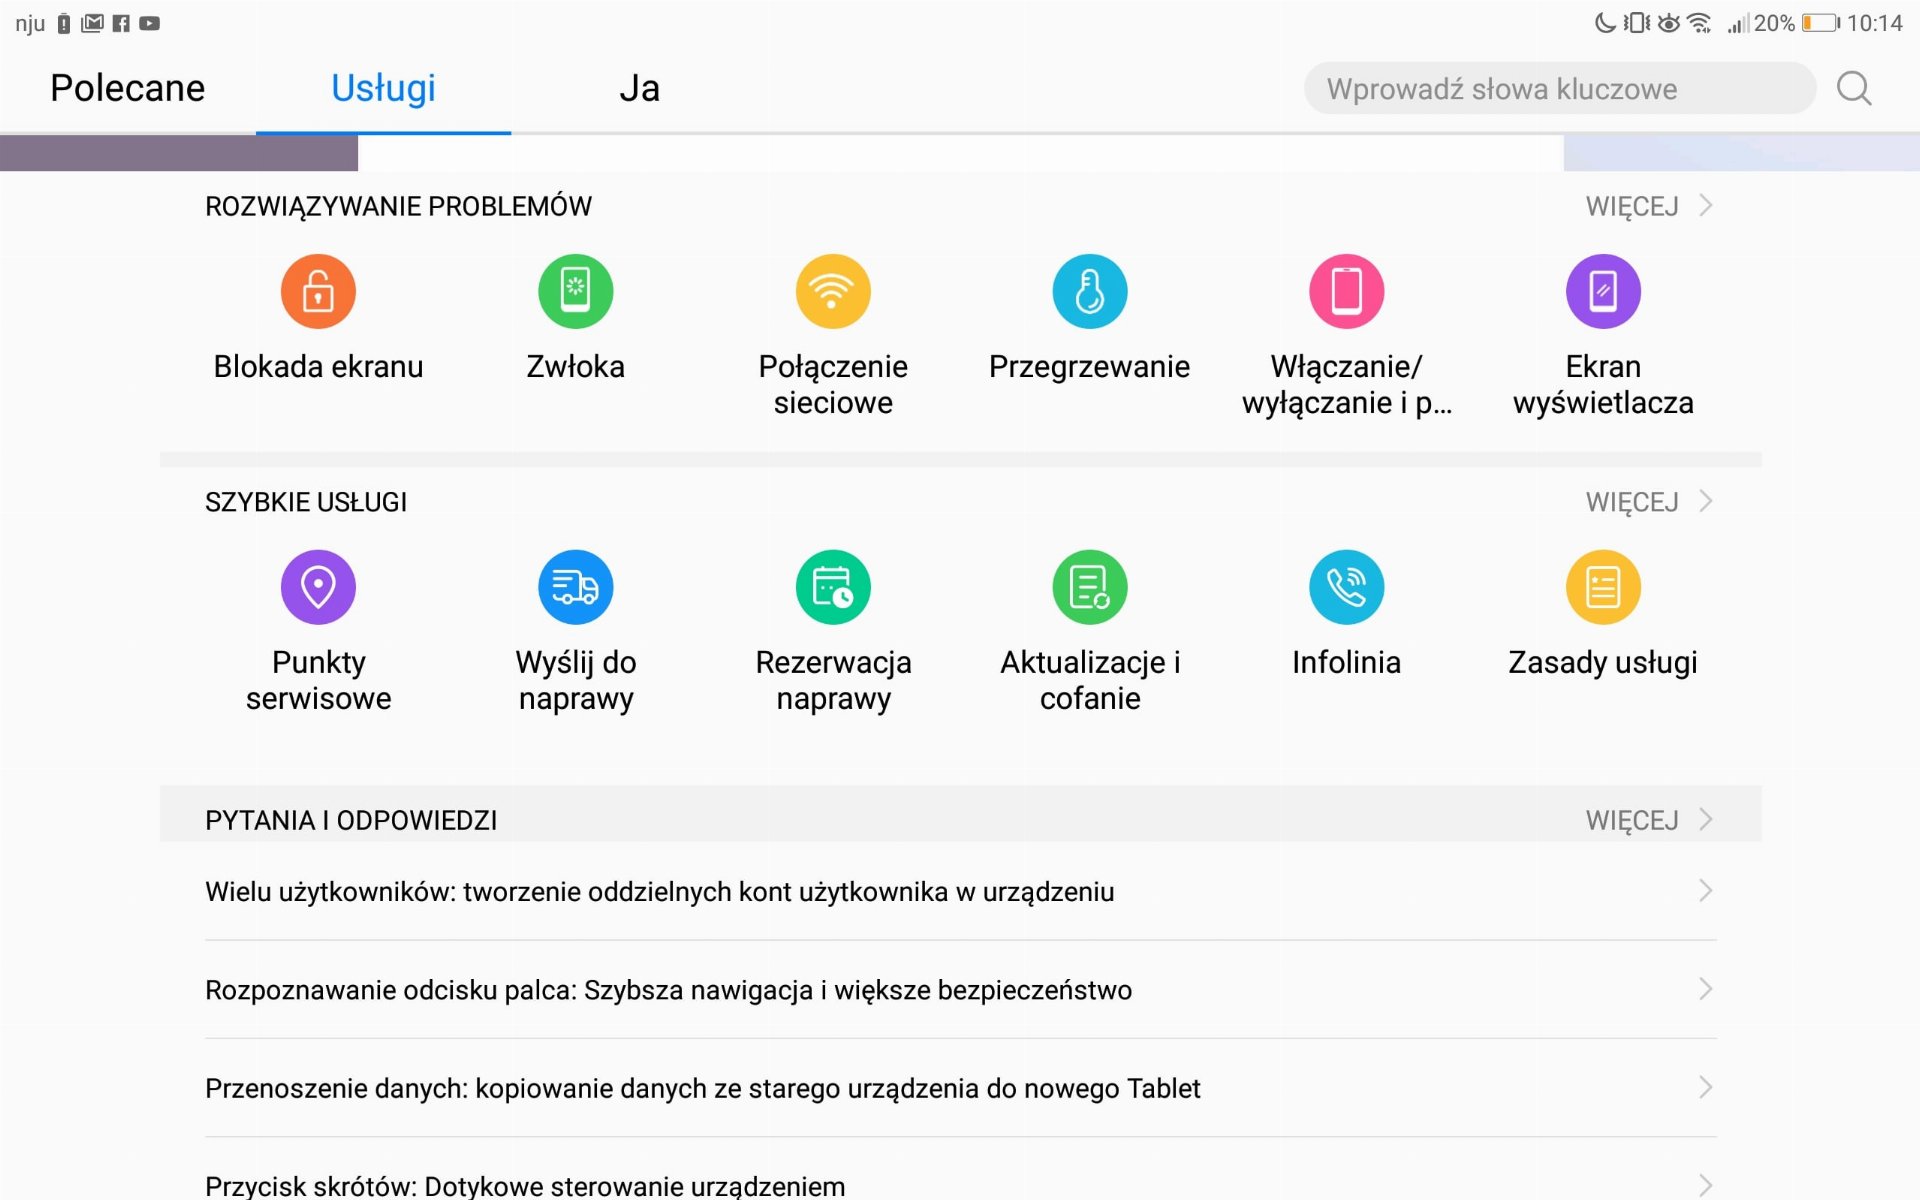The width and height of the screenshot is (1920, 1200).
Task: Open Zasady usługi document icon
Action: (1603, 587)
